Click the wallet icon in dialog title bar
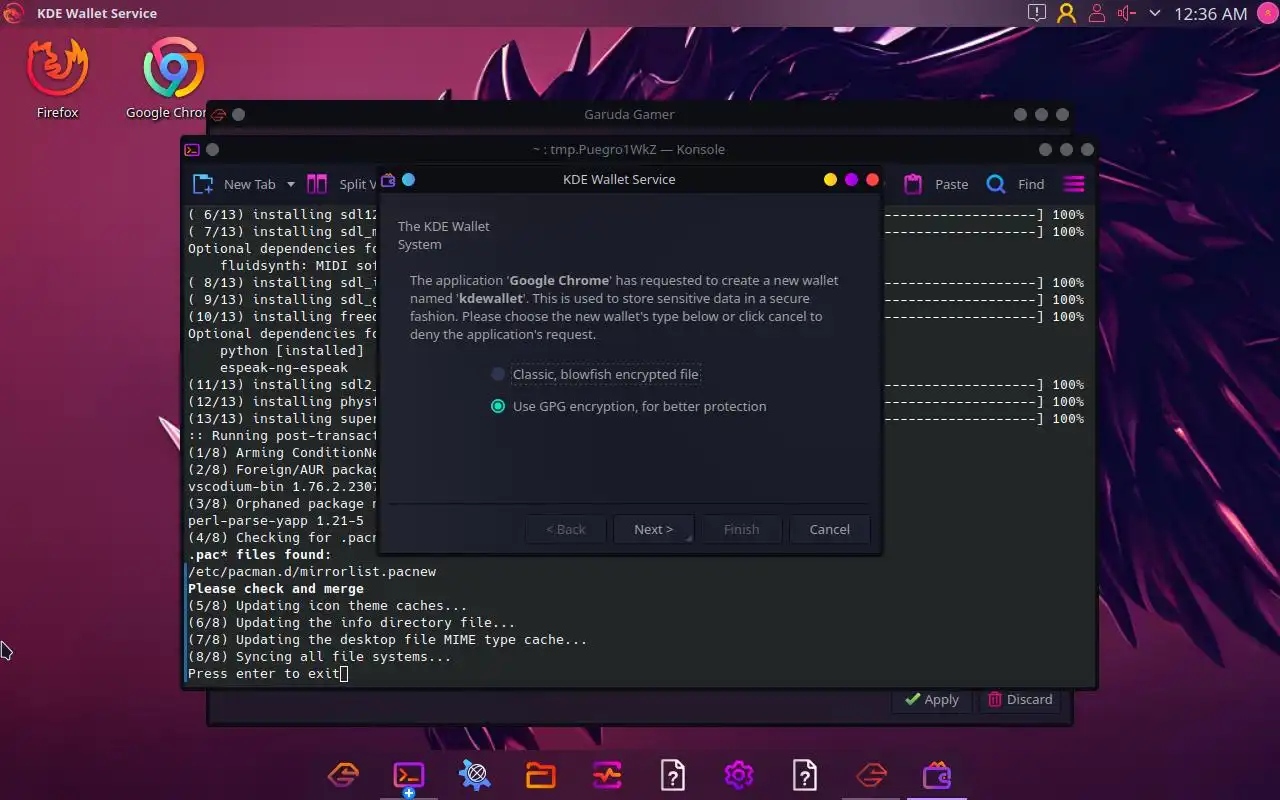Viewport: 1280px width, 800px height. 388,180
